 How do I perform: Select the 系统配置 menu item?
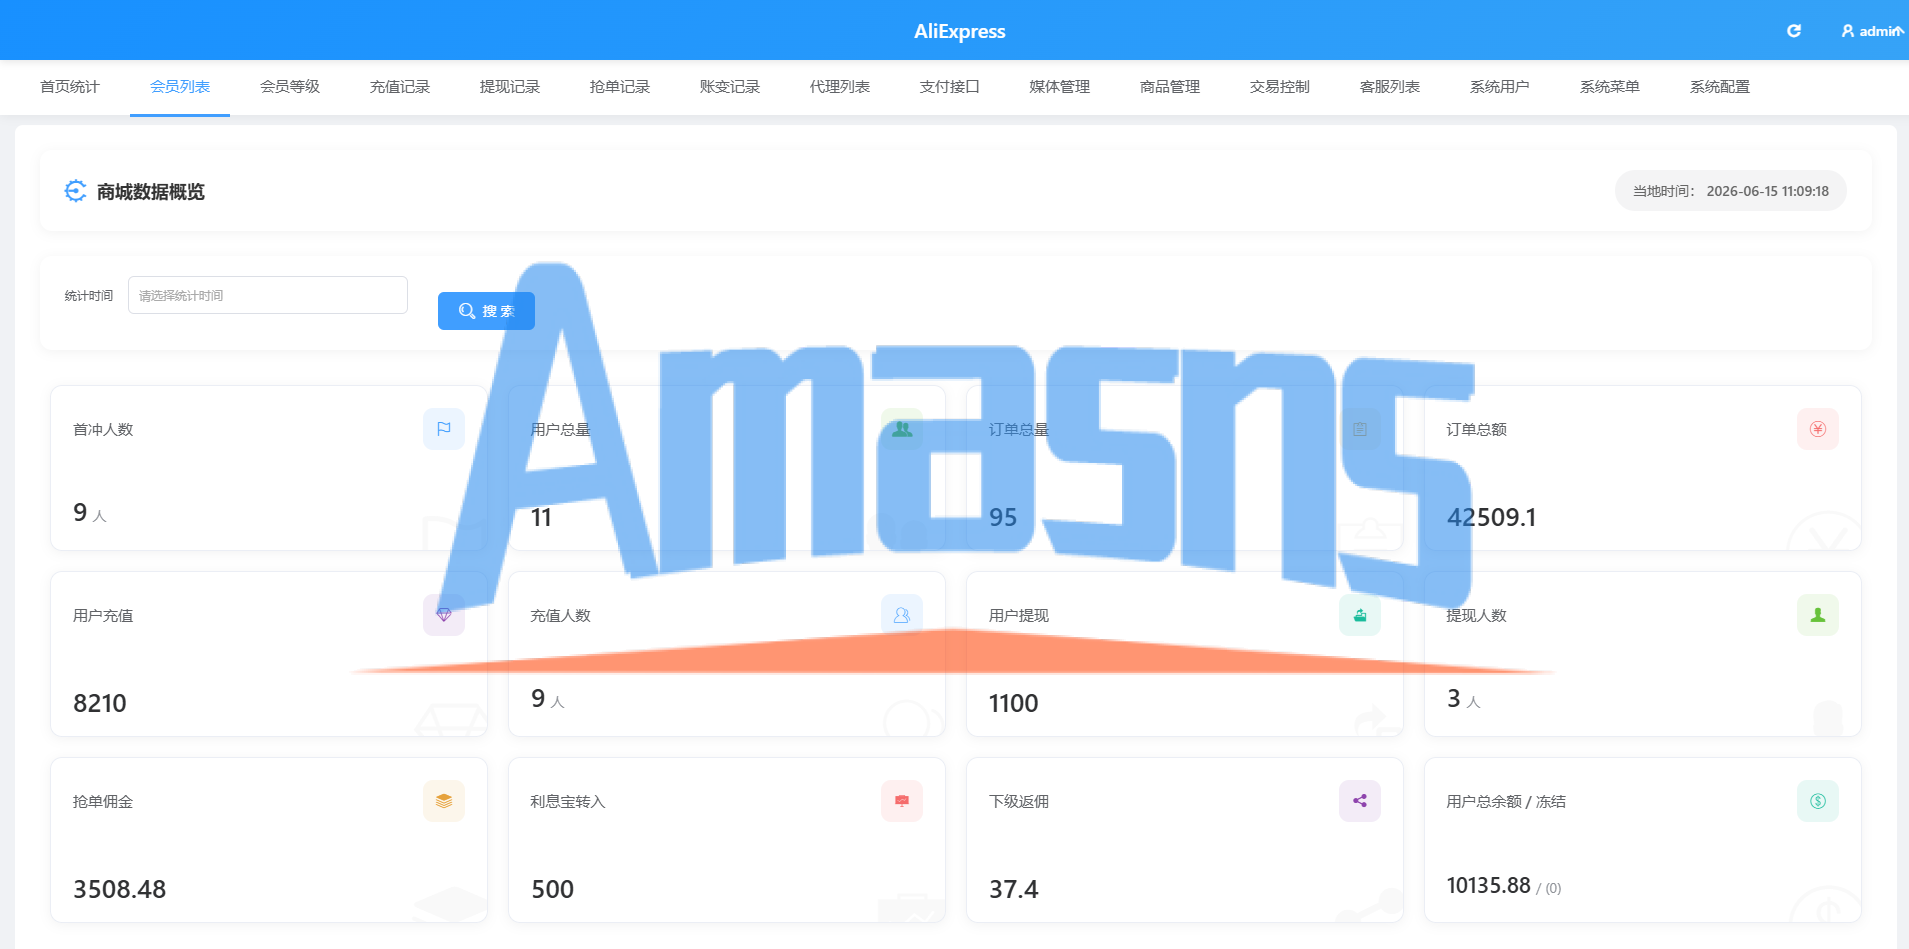(1720, 87)
